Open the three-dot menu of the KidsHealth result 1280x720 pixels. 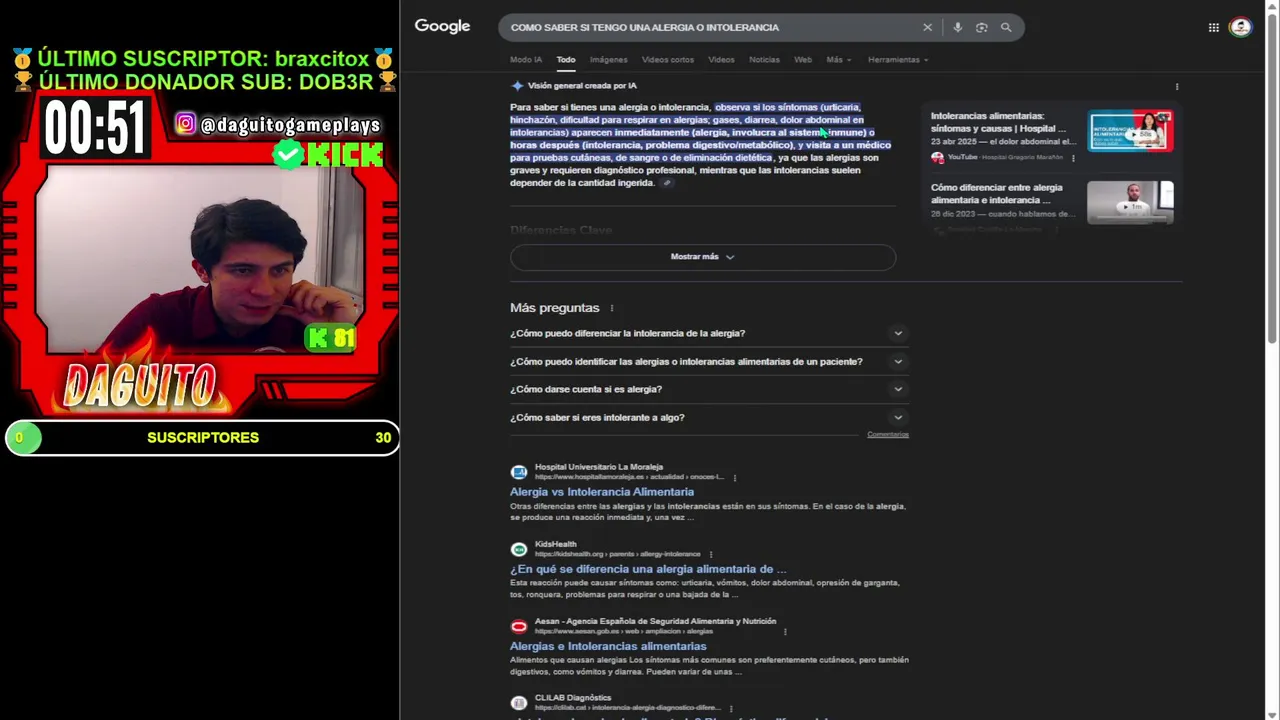711,554
